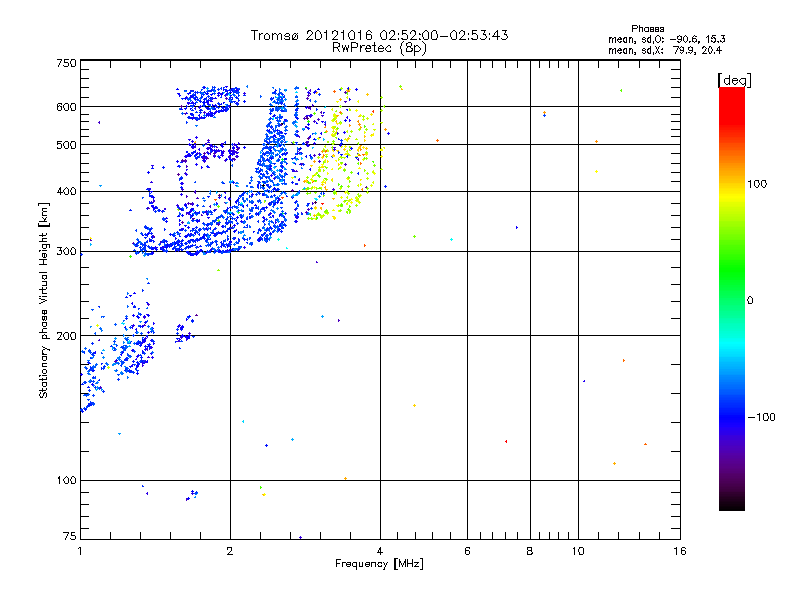Image resolution: width=800 pixels, height=600 pixels.
Task: Click the x-axis tick label '4'
Action: coord(380,551)
